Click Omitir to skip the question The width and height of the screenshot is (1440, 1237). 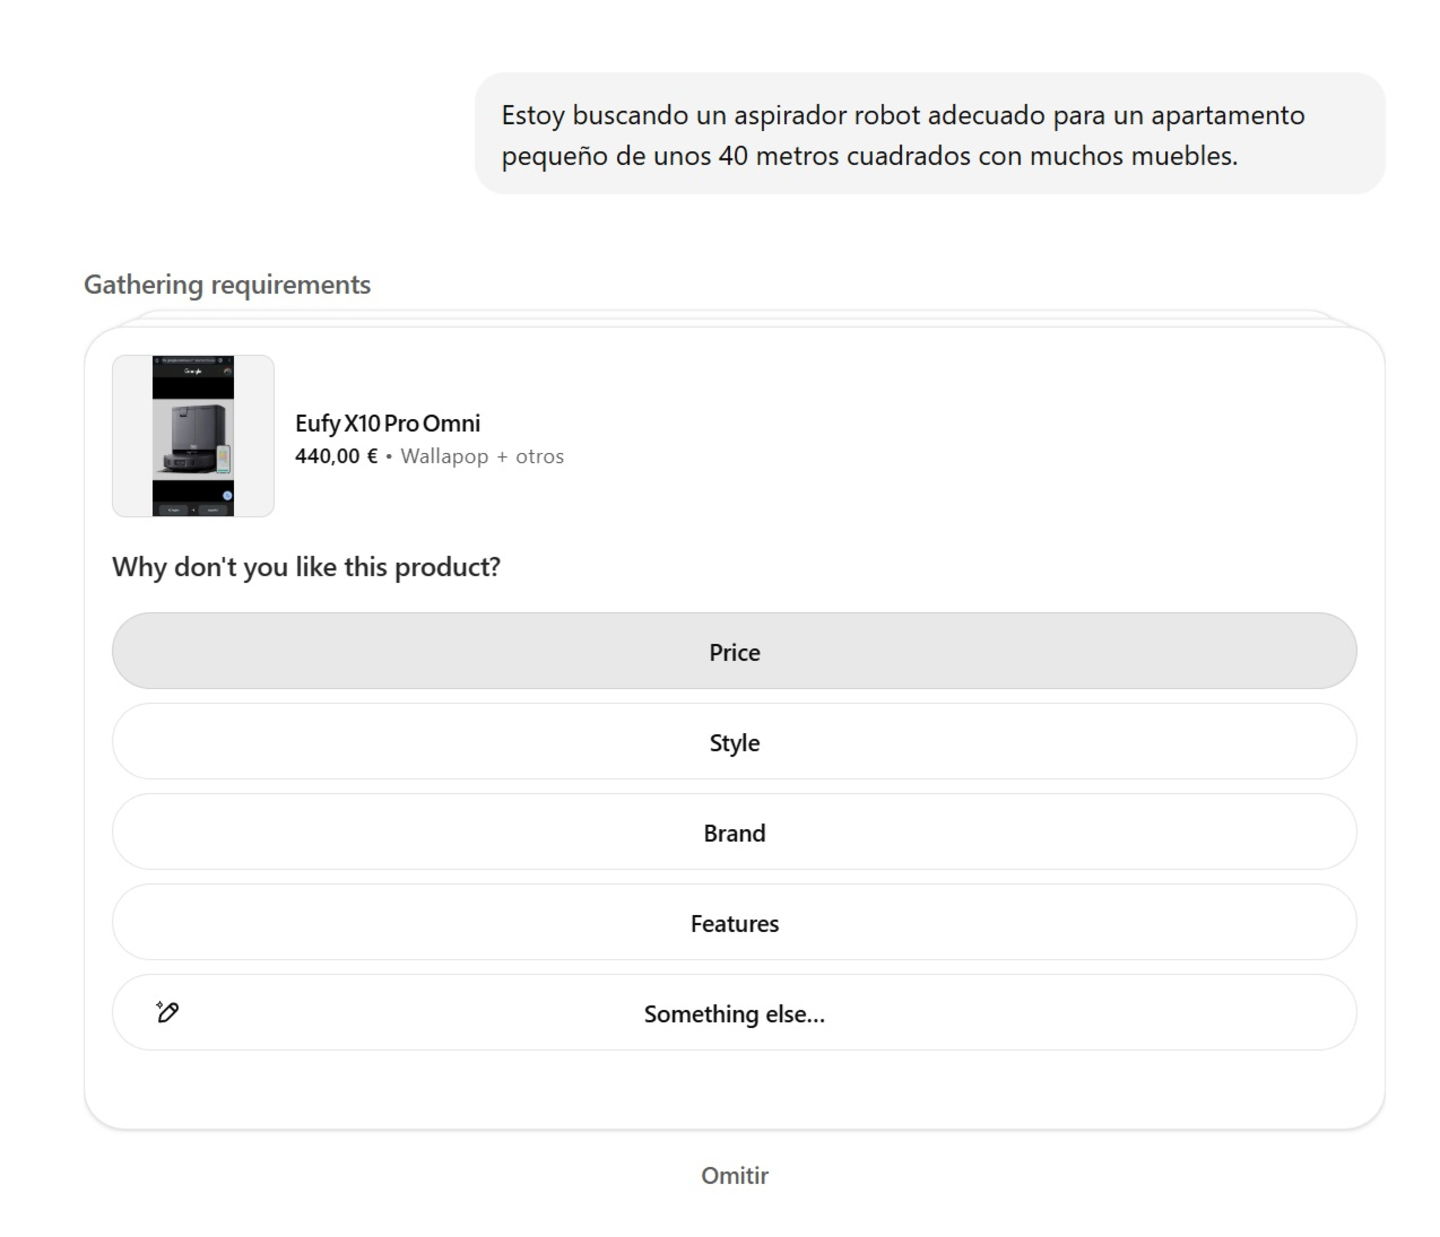(734, 1175)
